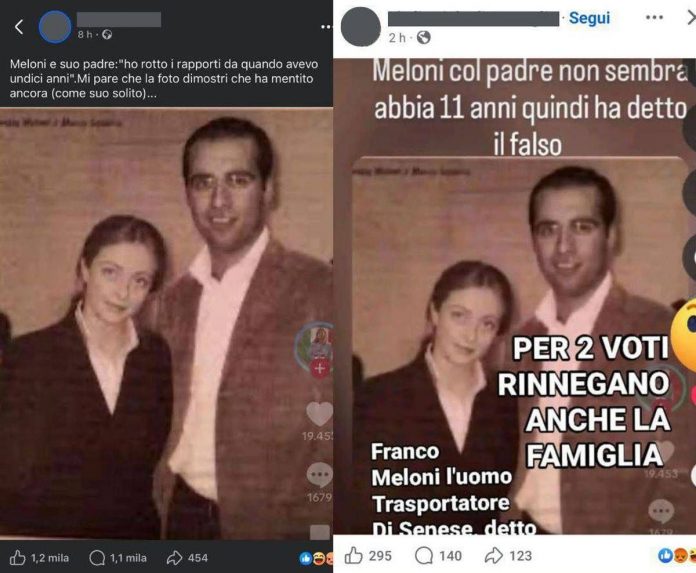The width and height of the screenshot is (696, 573).
Task: Follow the author via Segui link
Action: tap(589, 18)
